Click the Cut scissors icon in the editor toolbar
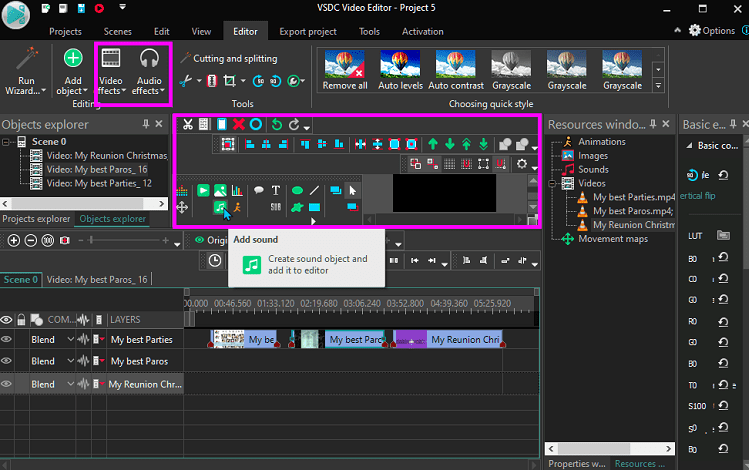 [188, 125]
